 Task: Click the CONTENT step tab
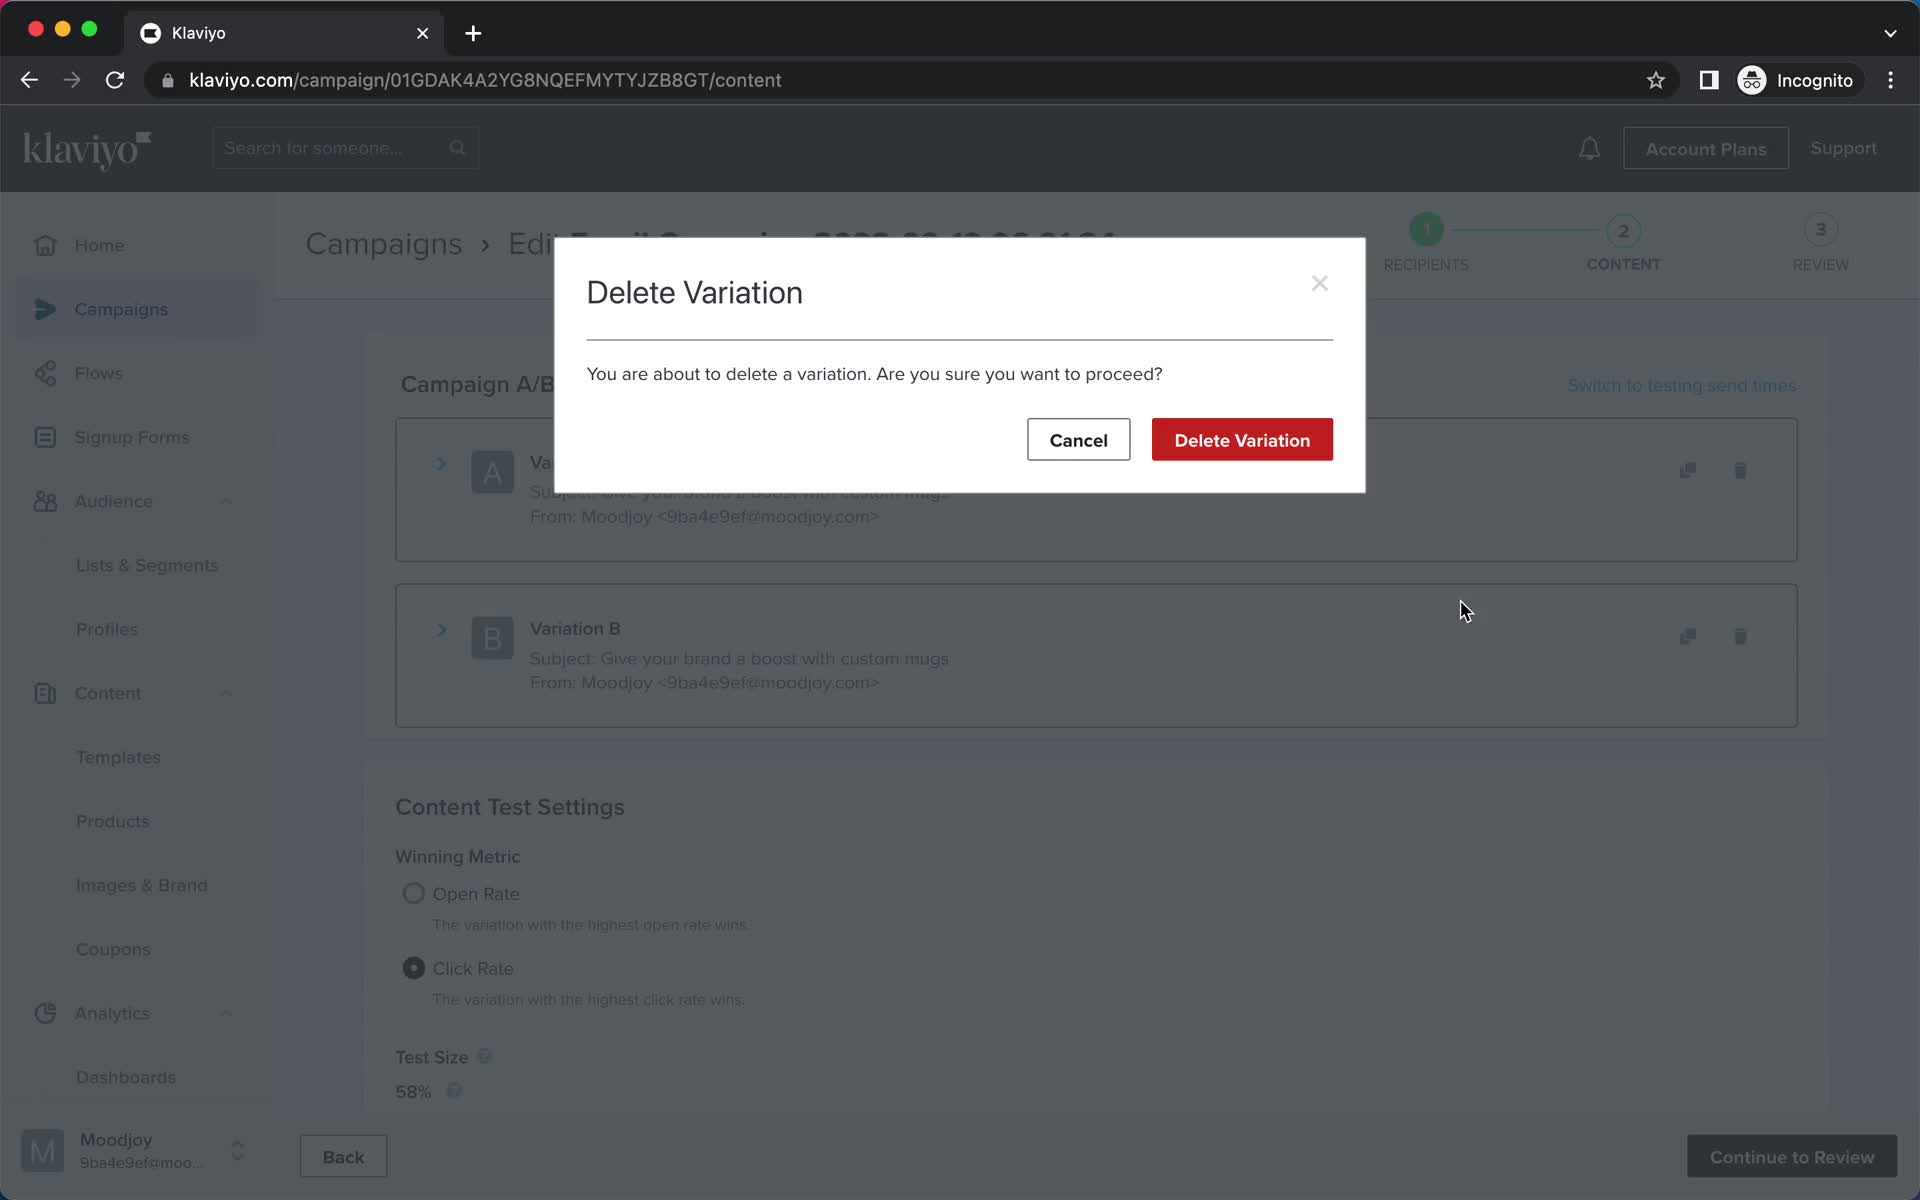tap(1623, 242)
